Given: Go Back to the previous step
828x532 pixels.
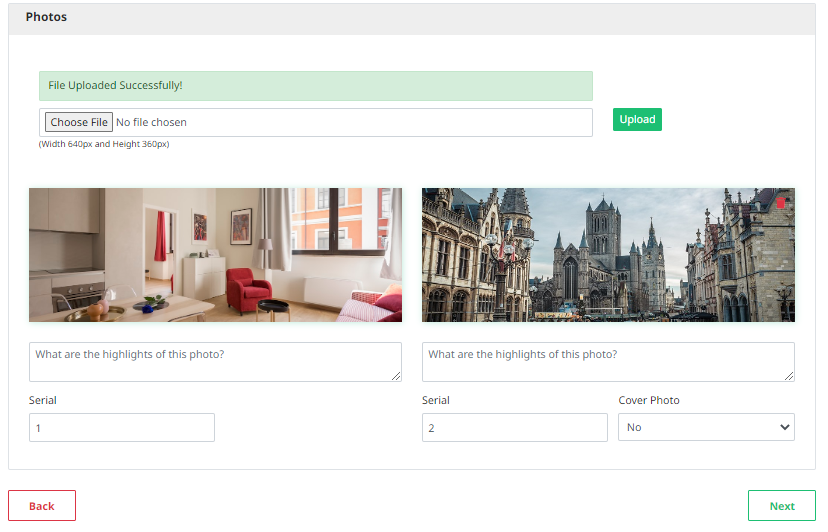Looking at the screenshot, I should 42,506.
